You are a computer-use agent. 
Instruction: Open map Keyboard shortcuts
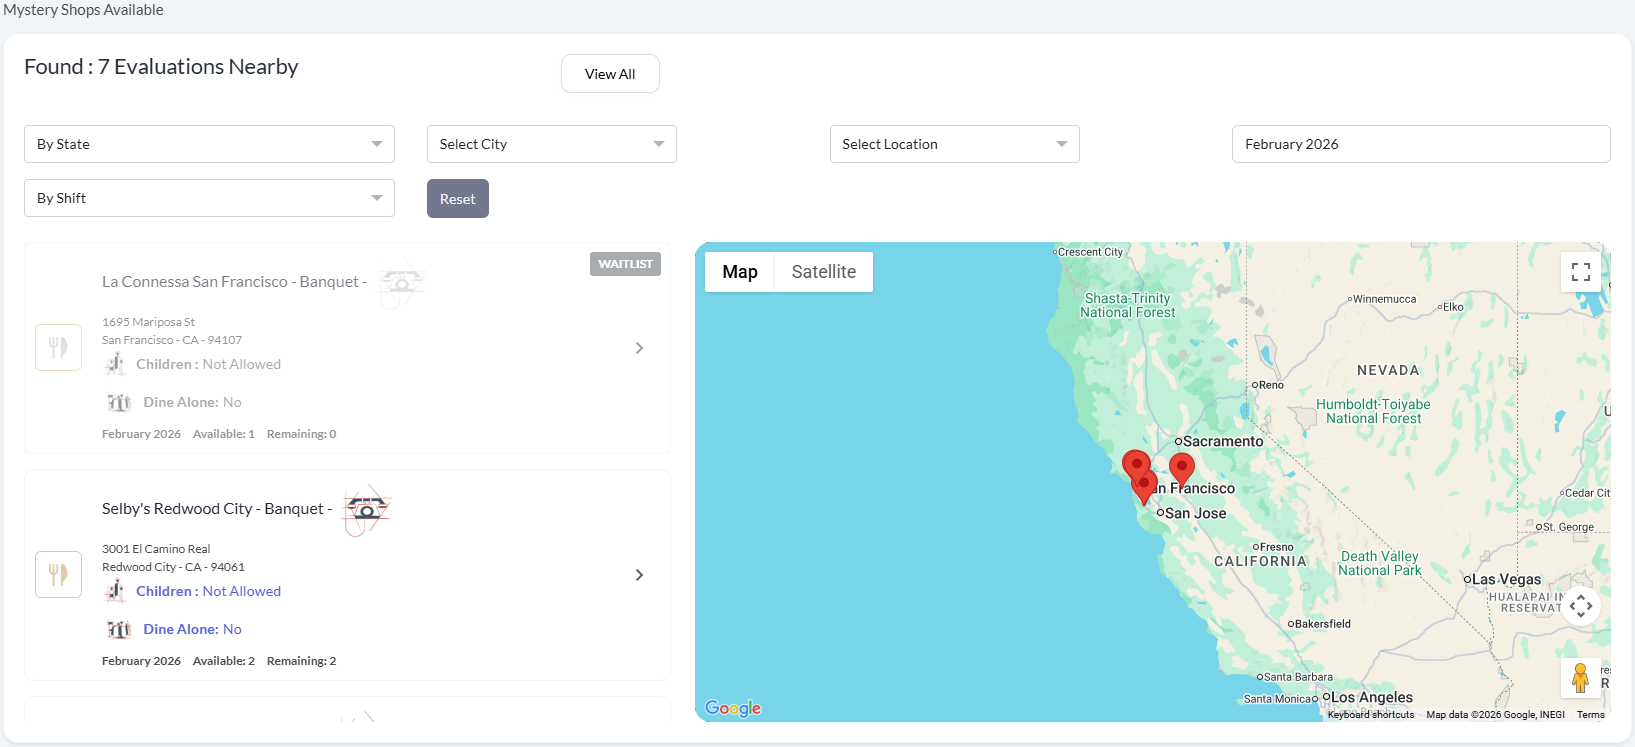pyautogui.click(x=1371, y=715)
